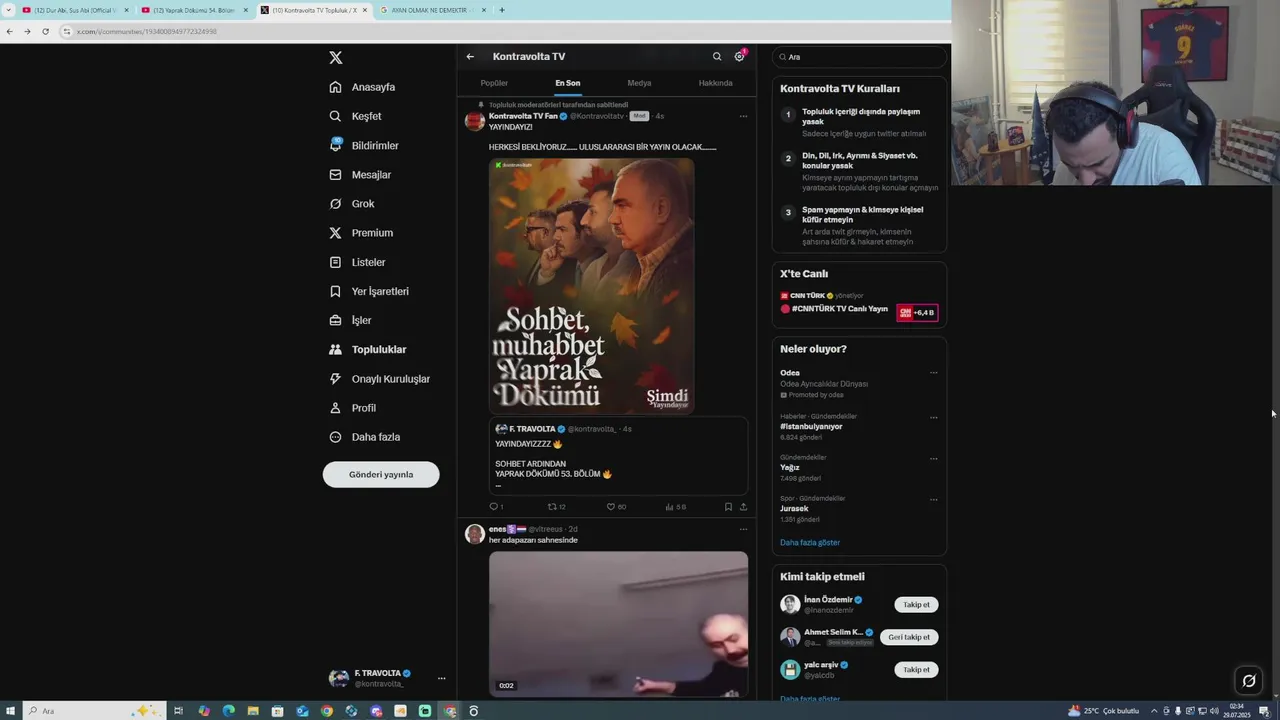Play enes her adapazarı sahnesinde video
This screenshot has height=720, width=1280.
618,623
